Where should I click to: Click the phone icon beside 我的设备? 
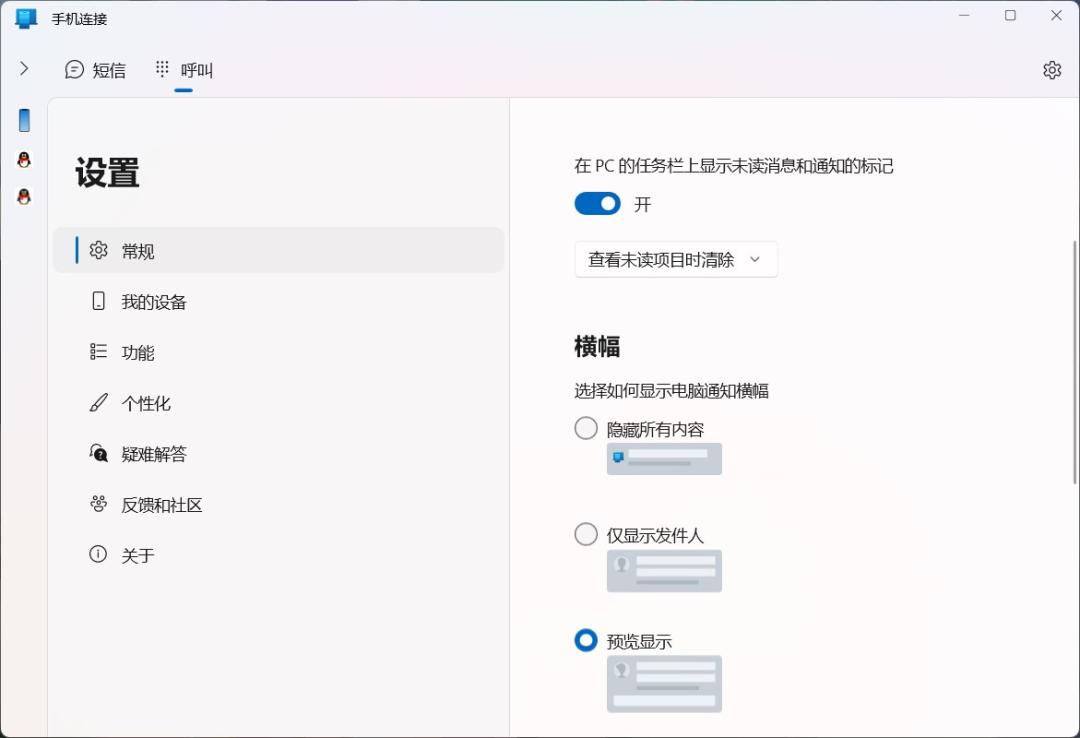[x=98, y=300]
